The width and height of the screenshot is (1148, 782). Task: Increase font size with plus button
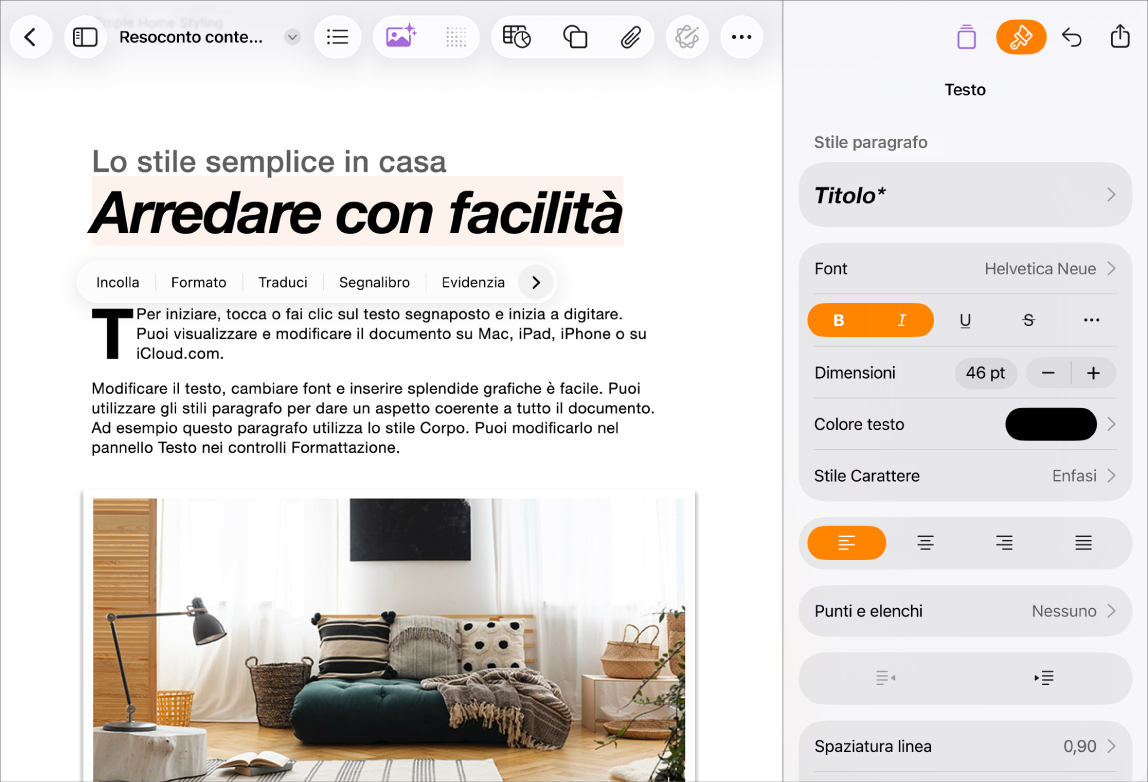pos(1094,373)
